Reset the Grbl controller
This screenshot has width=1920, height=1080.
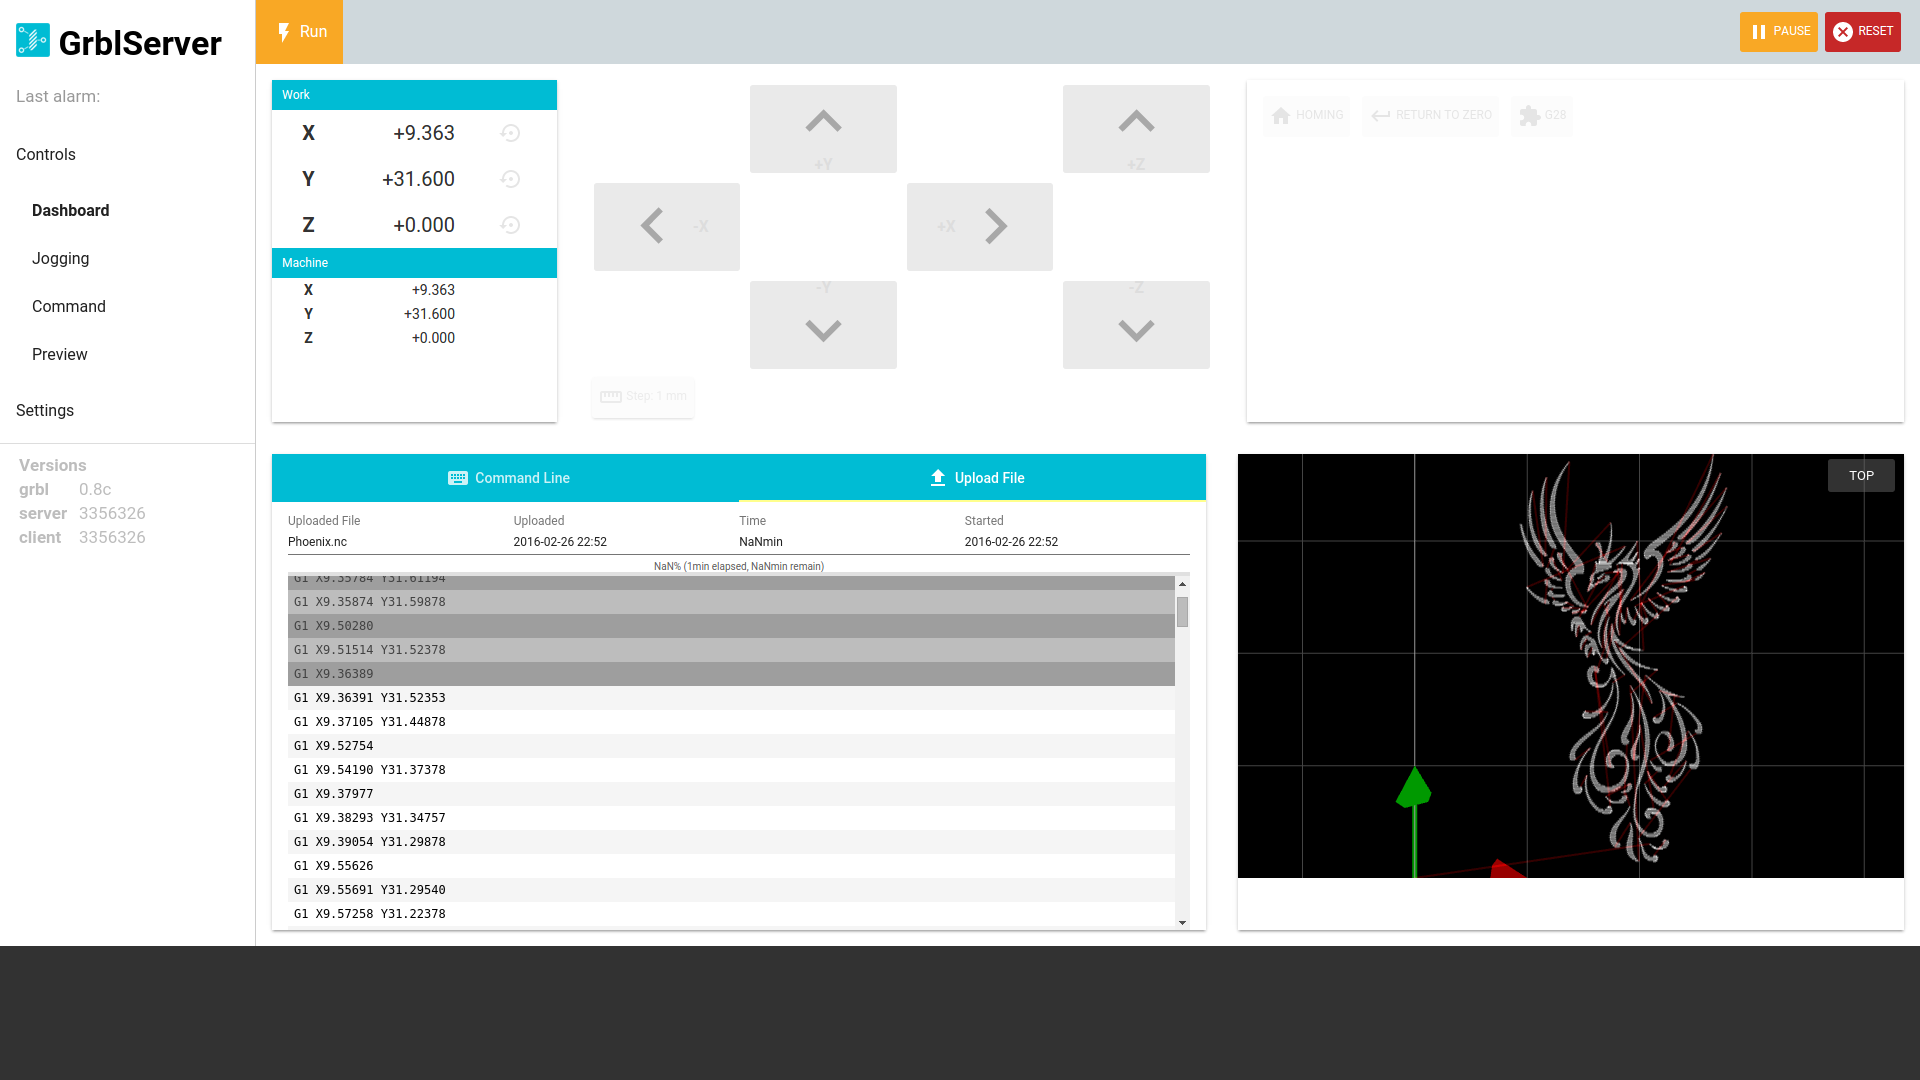pos(1863,32)
